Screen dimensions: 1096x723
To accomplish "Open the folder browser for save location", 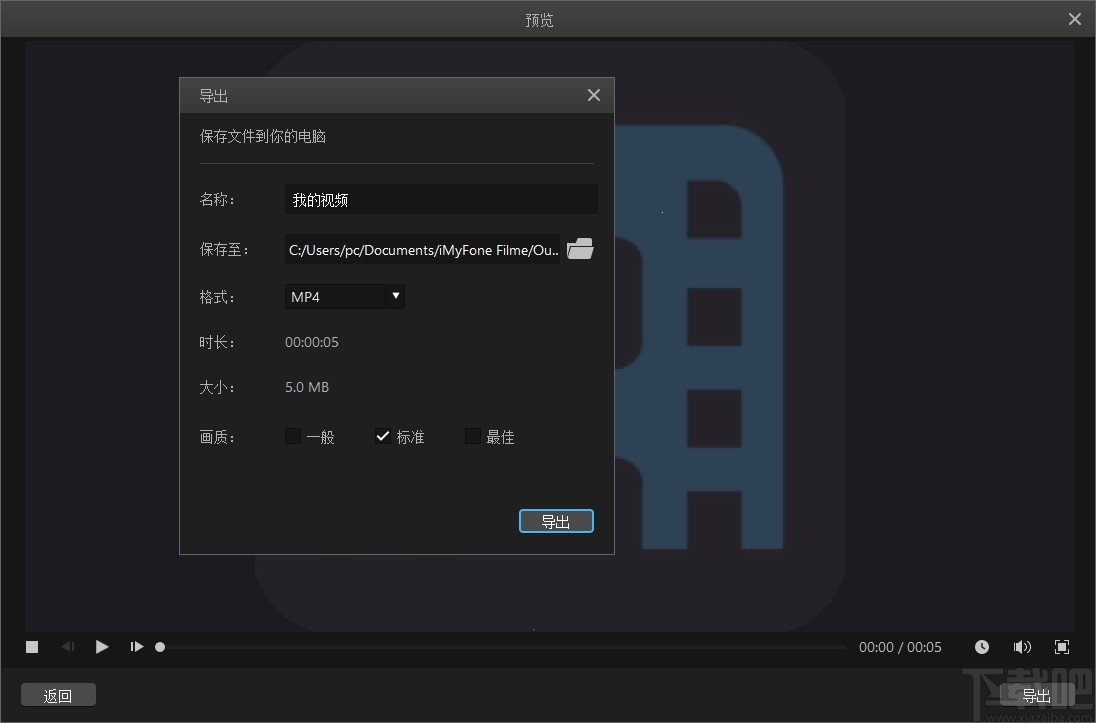I will click(x=580, y=249).
